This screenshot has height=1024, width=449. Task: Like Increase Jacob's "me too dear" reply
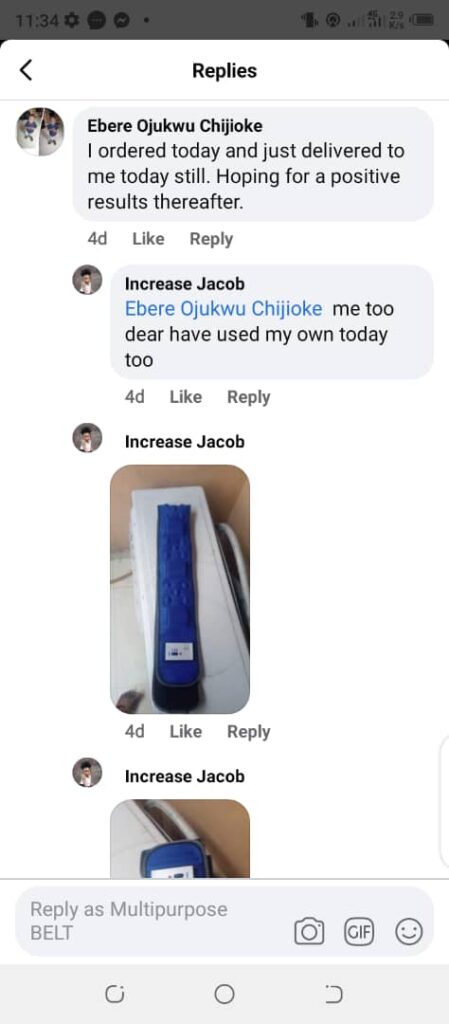(x=185, y=396)
